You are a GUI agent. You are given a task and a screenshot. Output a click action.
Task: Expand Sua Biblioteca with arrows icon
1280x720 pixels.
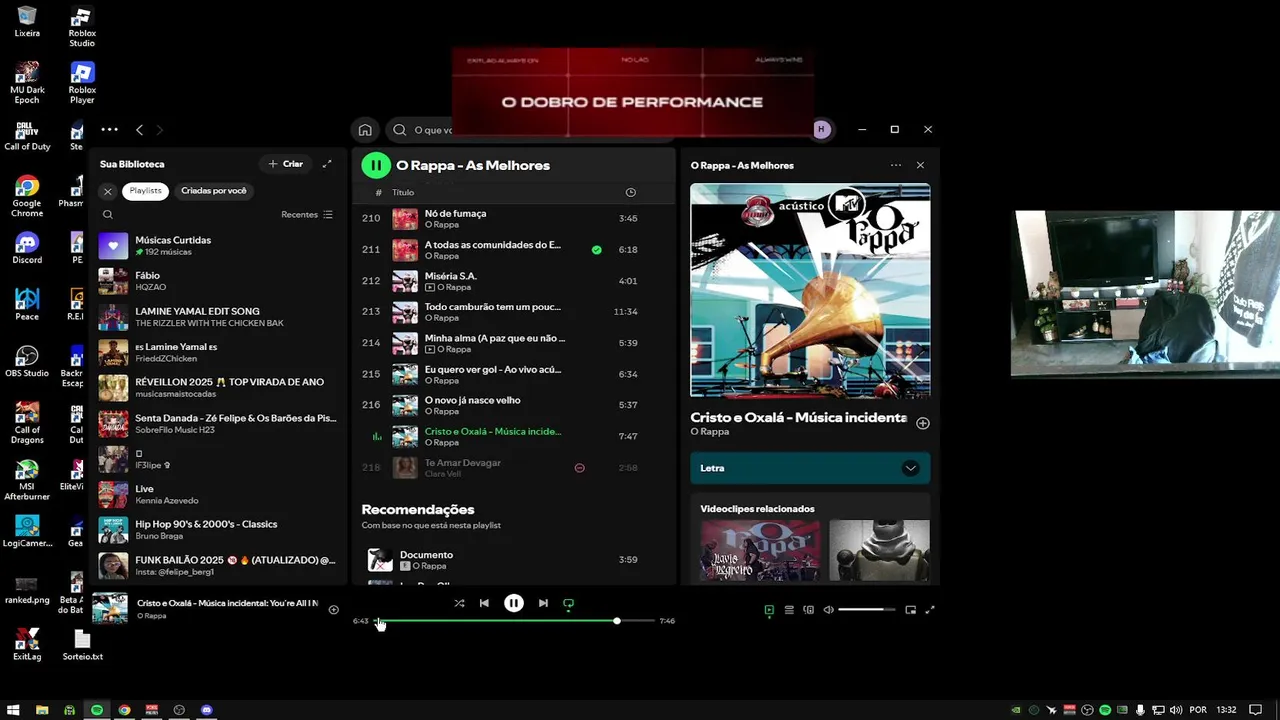coord(327,164)
